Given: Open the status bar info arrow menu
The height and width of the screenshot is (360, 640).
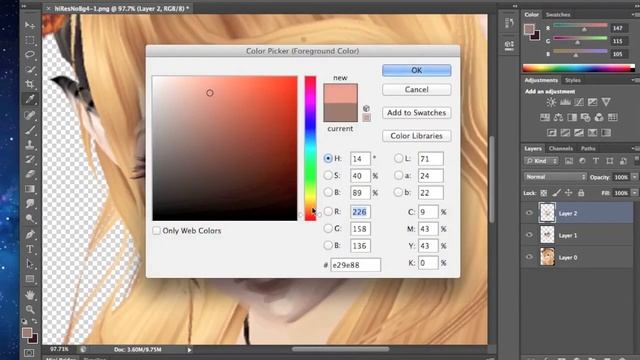Looking at the screenshot, I should tap(189, 350).
